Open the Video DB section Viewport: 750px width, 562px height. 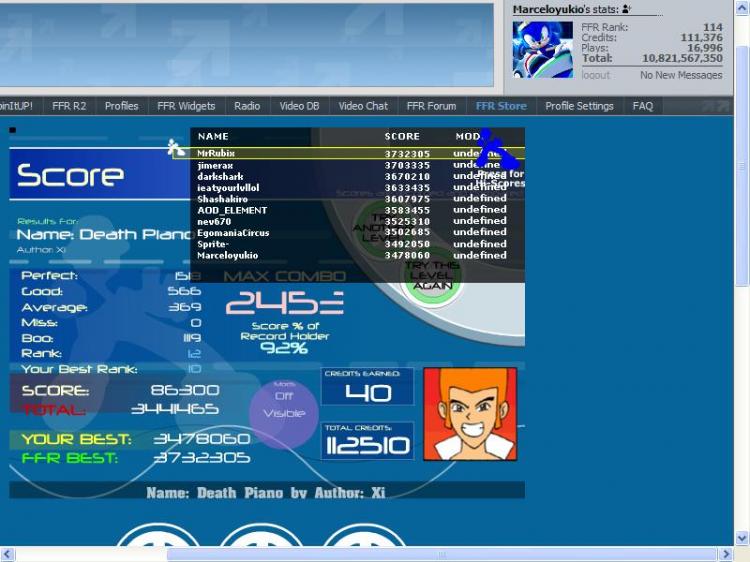(x=299, y=106)
